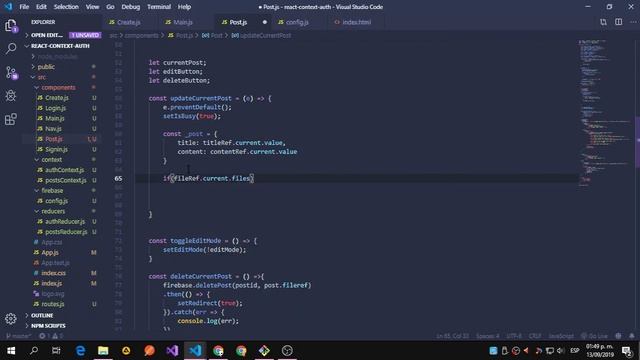Viewport: 640px width, 360px height.
Task: Split the editor to the right
Action: click(618, 22)
